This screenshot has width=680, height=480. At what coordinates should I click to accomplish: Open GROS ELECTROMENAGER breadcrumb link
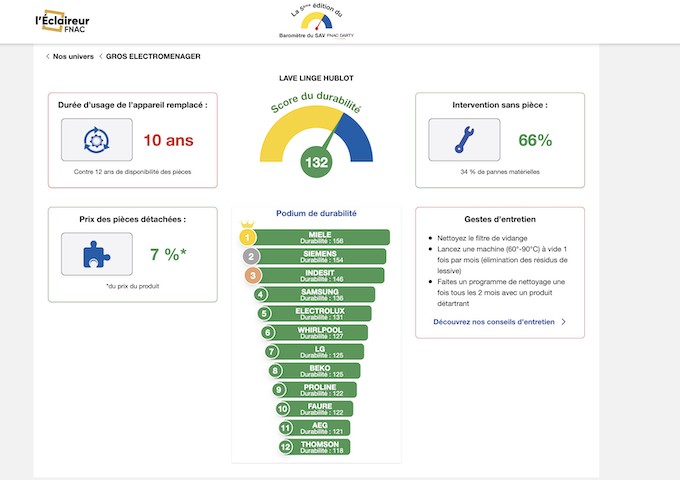tap(153, 56)
